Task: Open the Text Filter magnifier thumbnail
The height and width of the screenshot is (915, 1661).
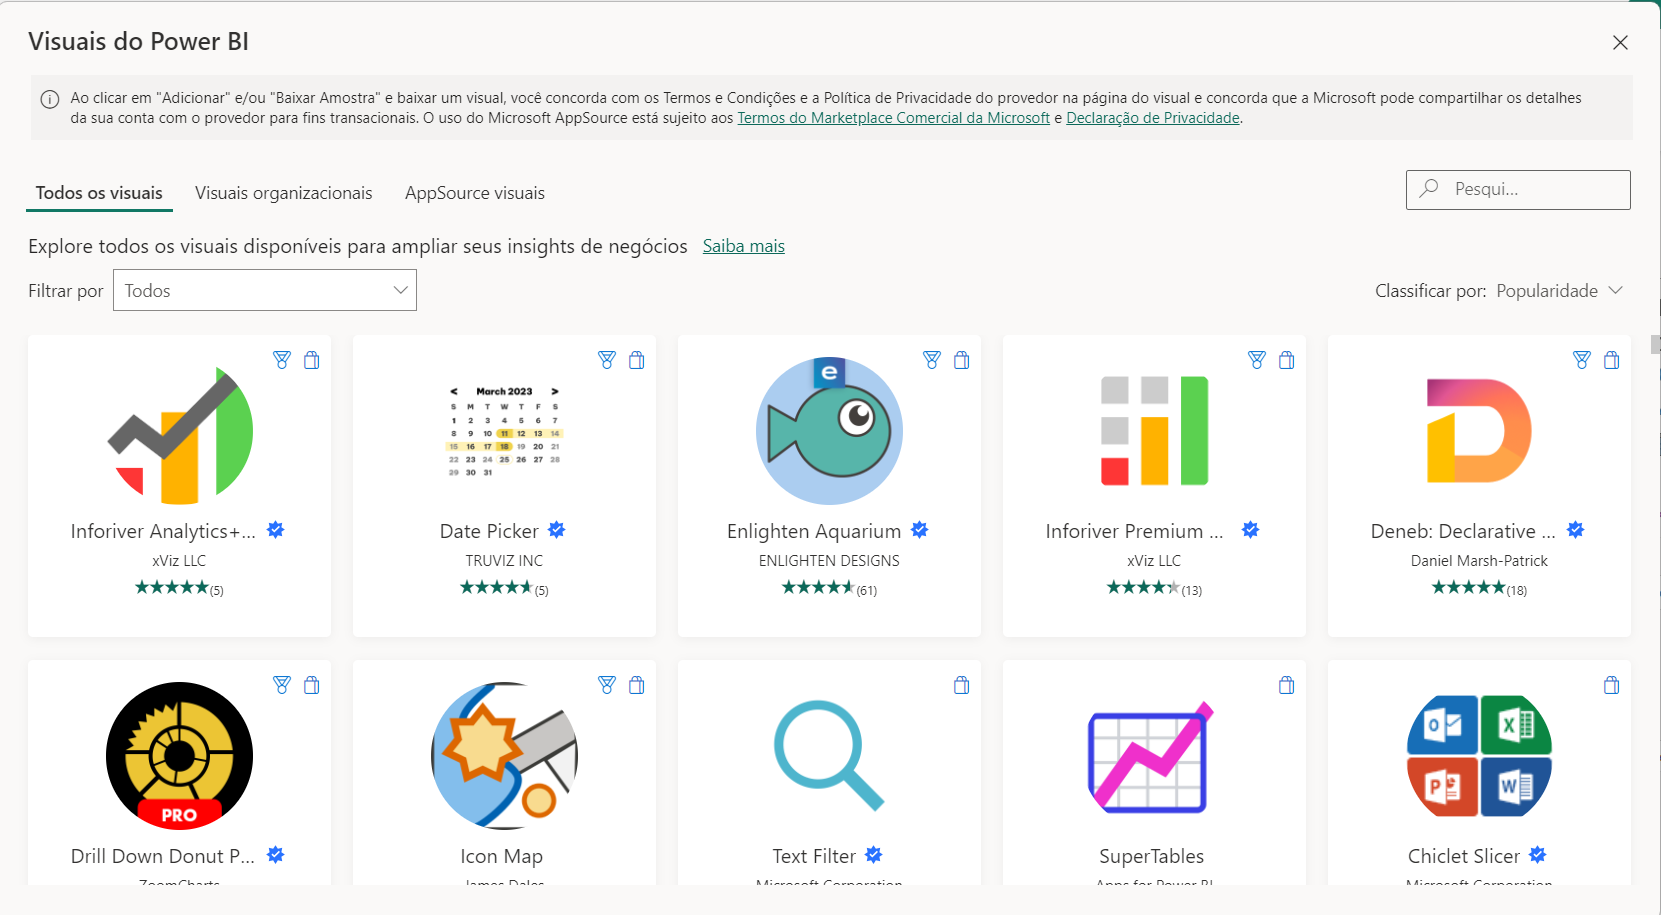Action: [829, 756]
